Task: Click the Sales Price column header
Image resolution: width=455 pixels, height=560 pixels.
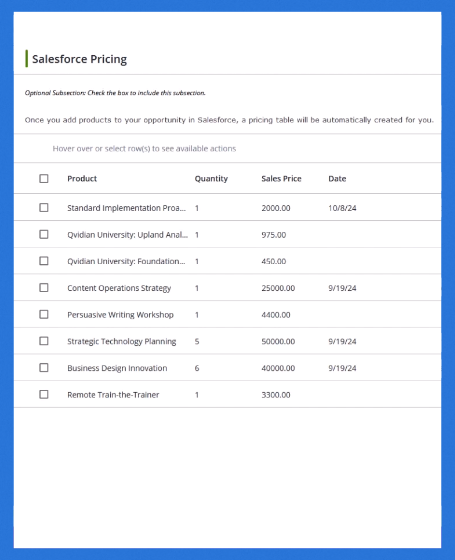Action: pyautogui.click(x=281, y=179)
